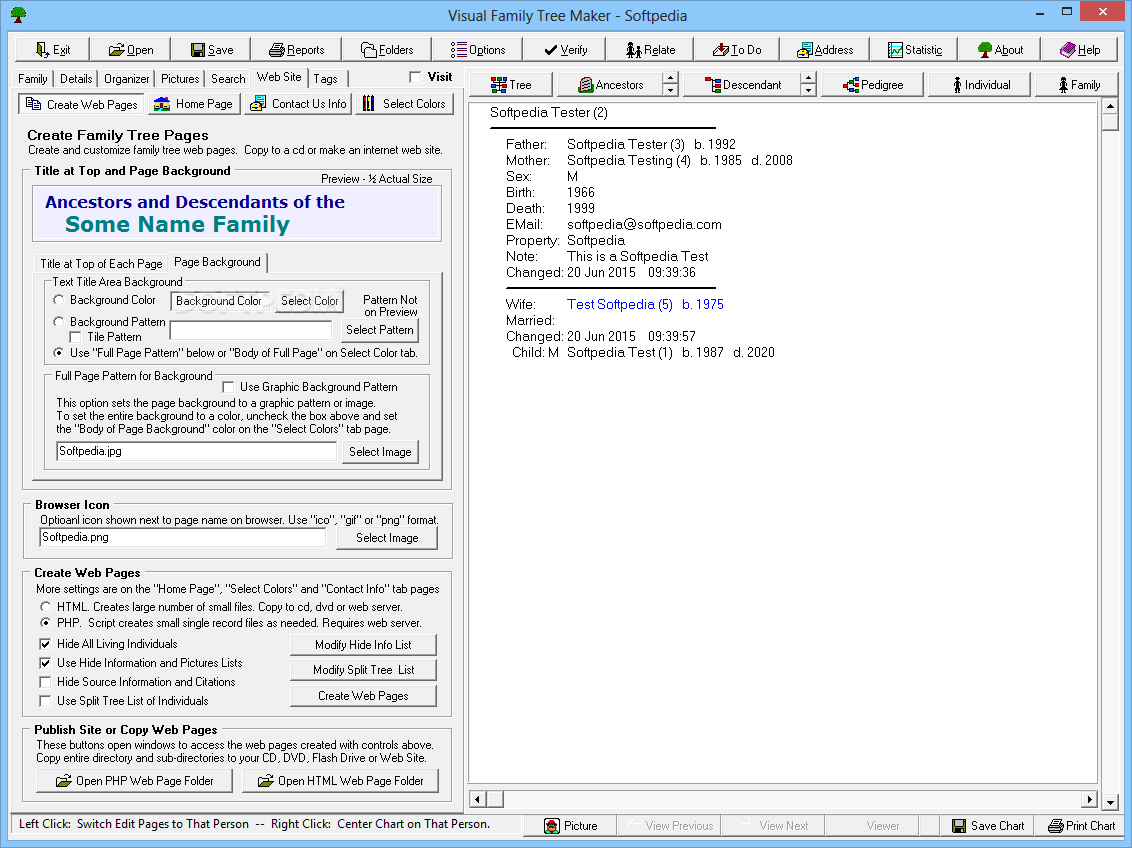1132x848 pixels.
Task: Show the Individual view
Action: [x=981, y=84]
